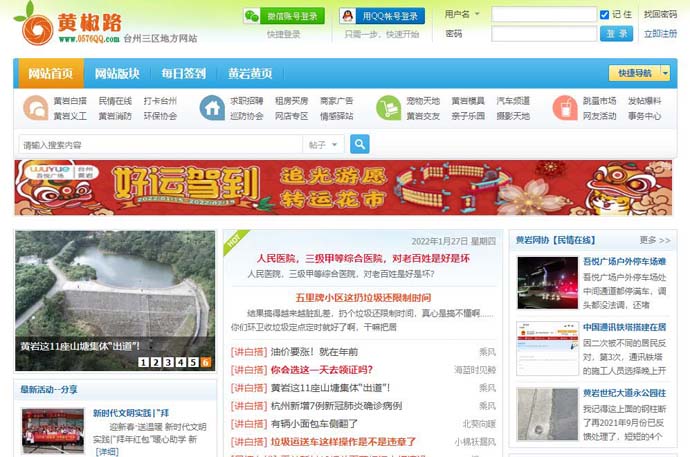Expand the 帖子 search type dropdown
690x457 pixels.
(323, 144)
